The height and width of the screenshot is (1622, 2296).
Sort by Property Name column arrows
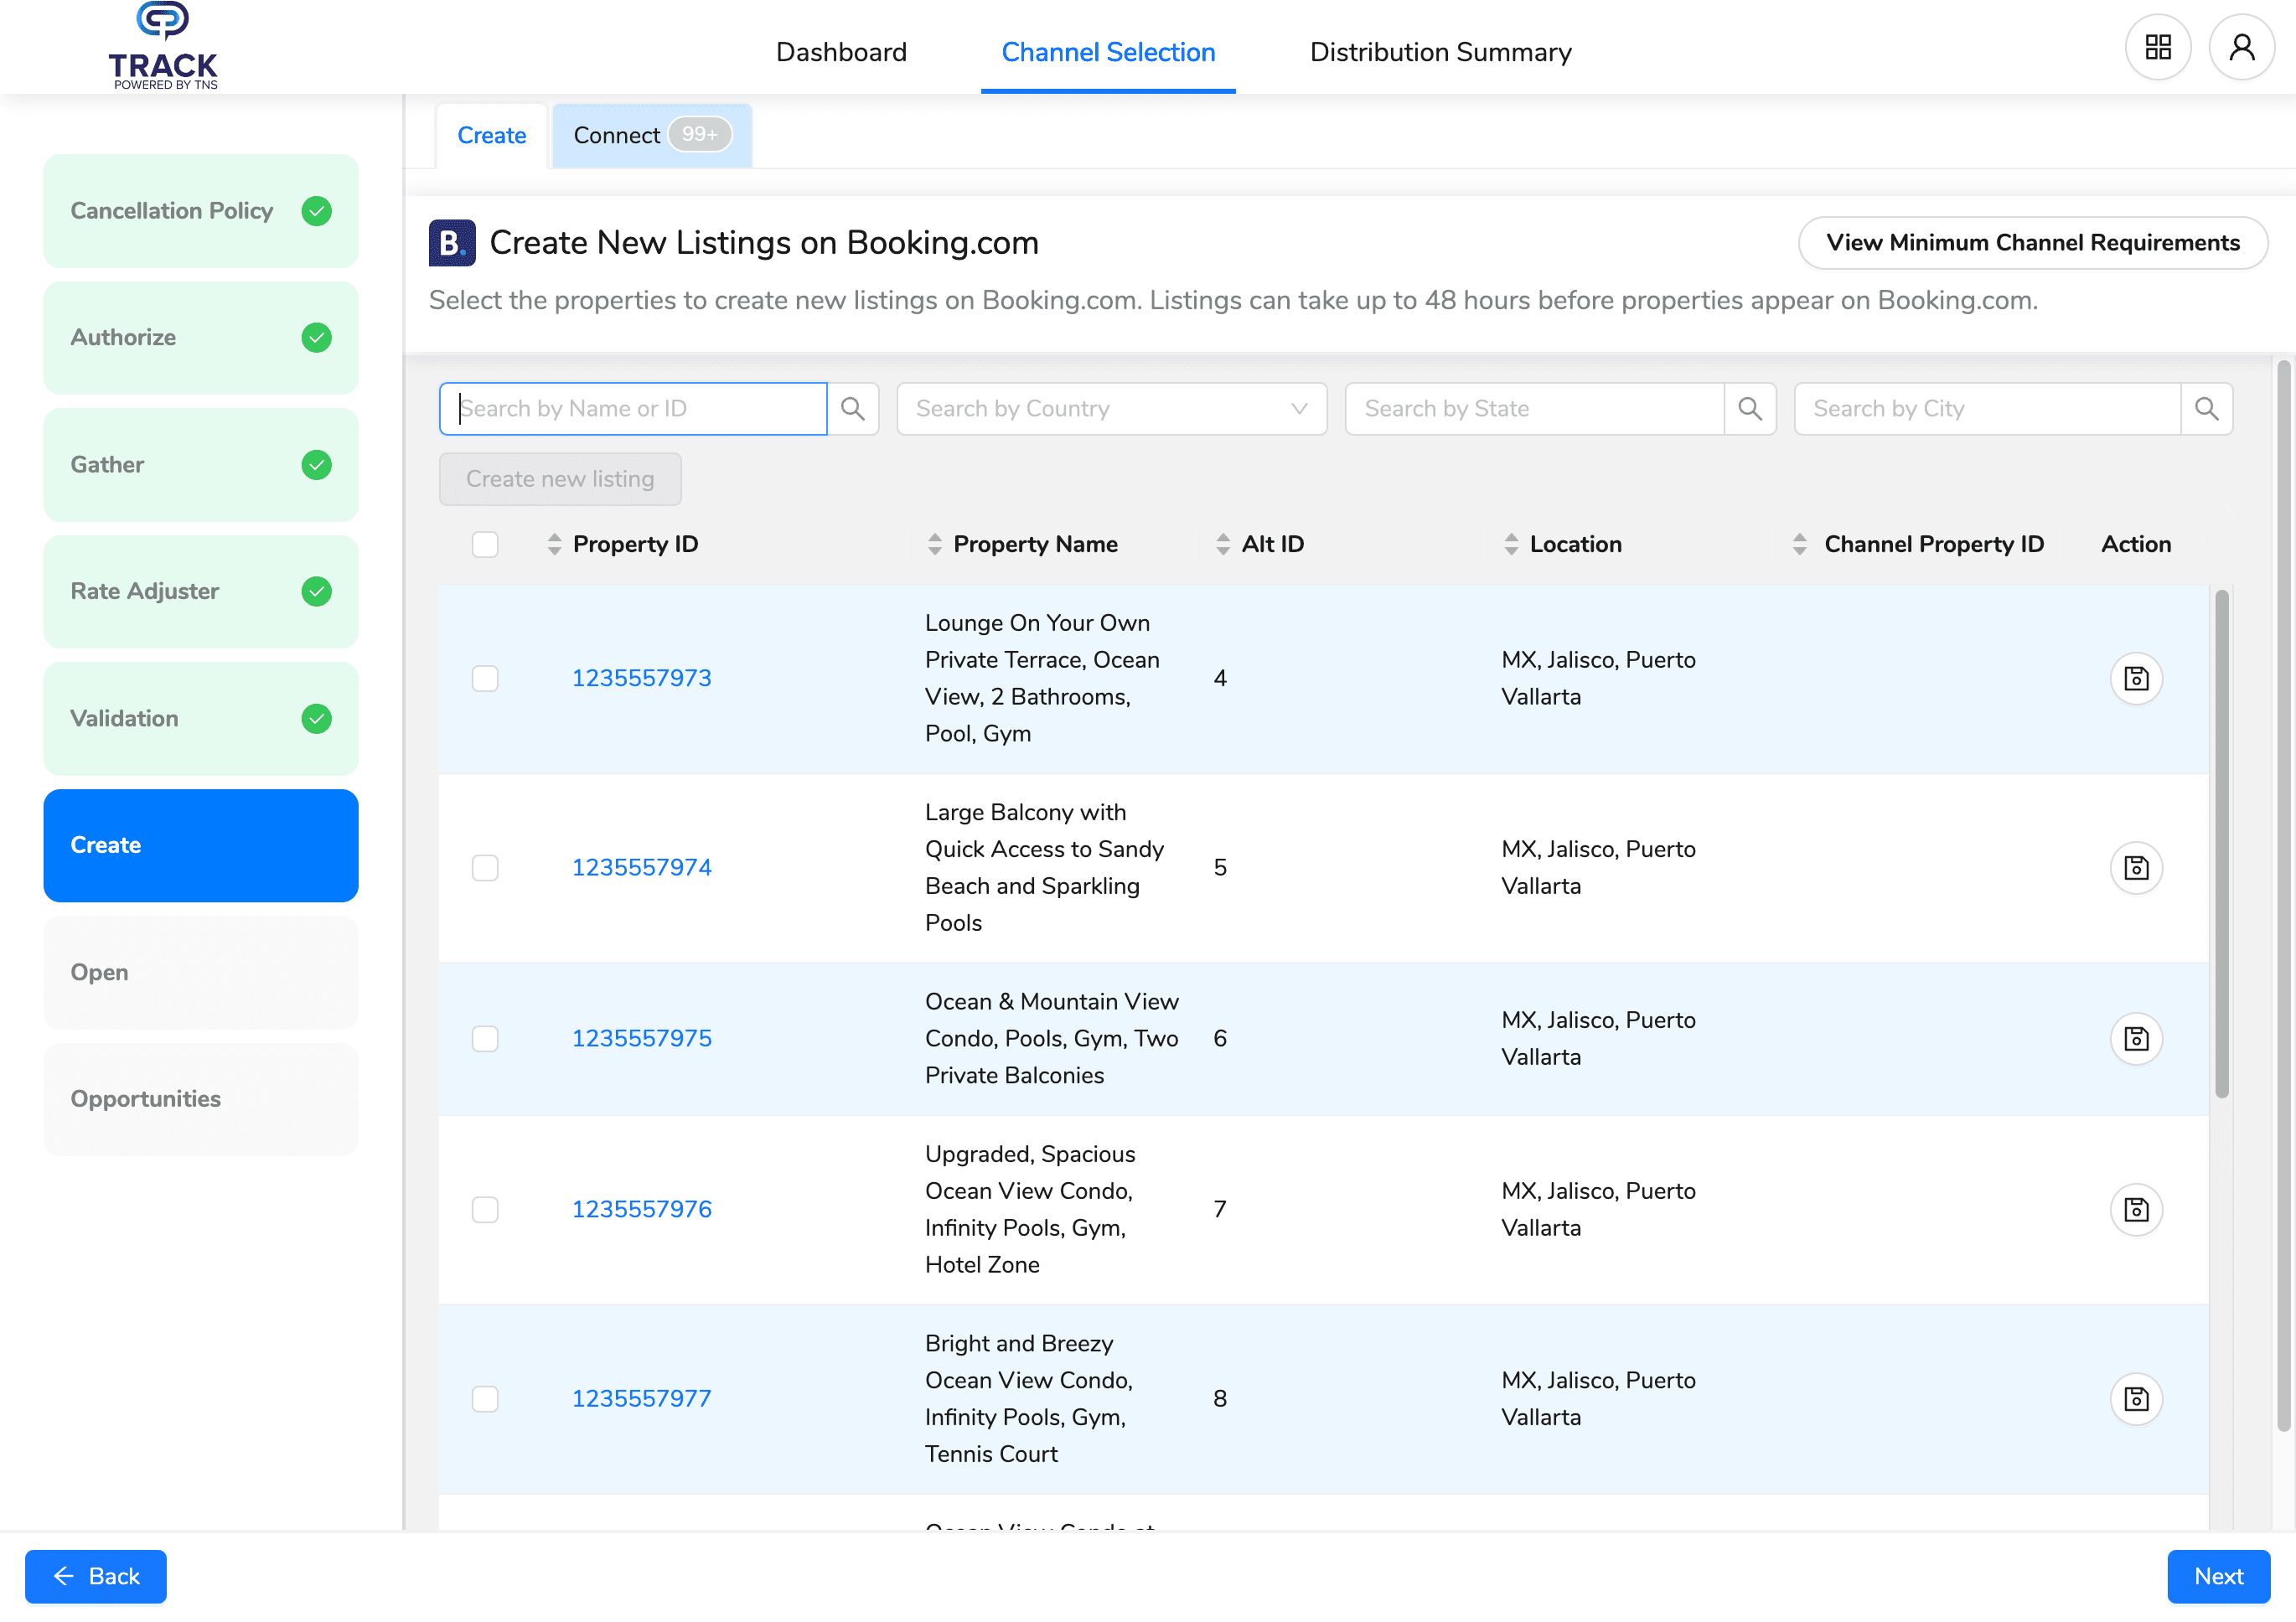tap(935, 545)
